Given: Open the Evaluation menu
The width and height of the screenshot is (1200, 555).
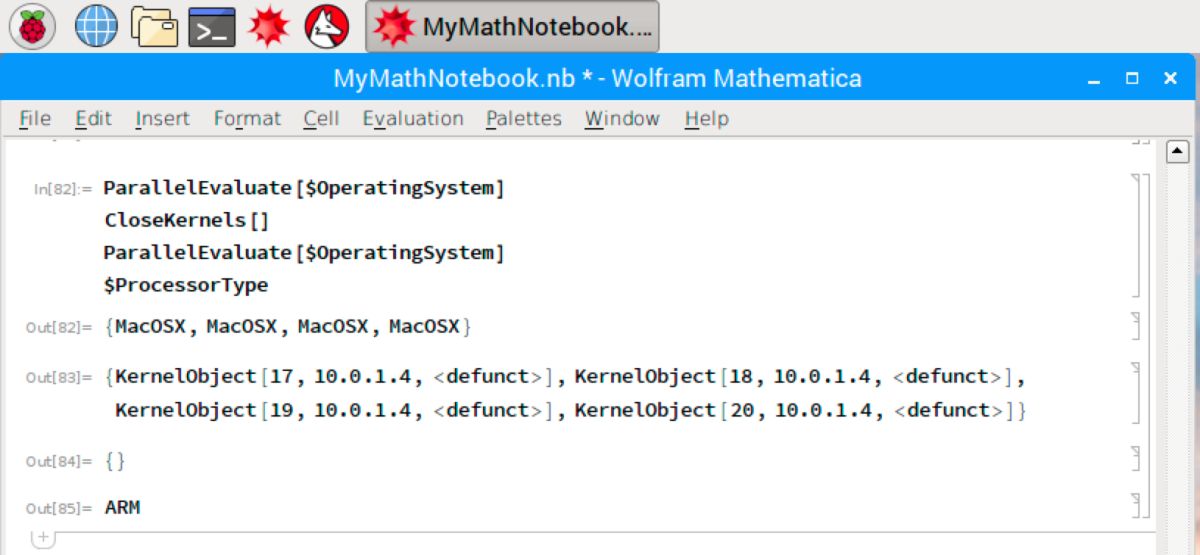Looking at the screenshot, I should pos(413,118).
